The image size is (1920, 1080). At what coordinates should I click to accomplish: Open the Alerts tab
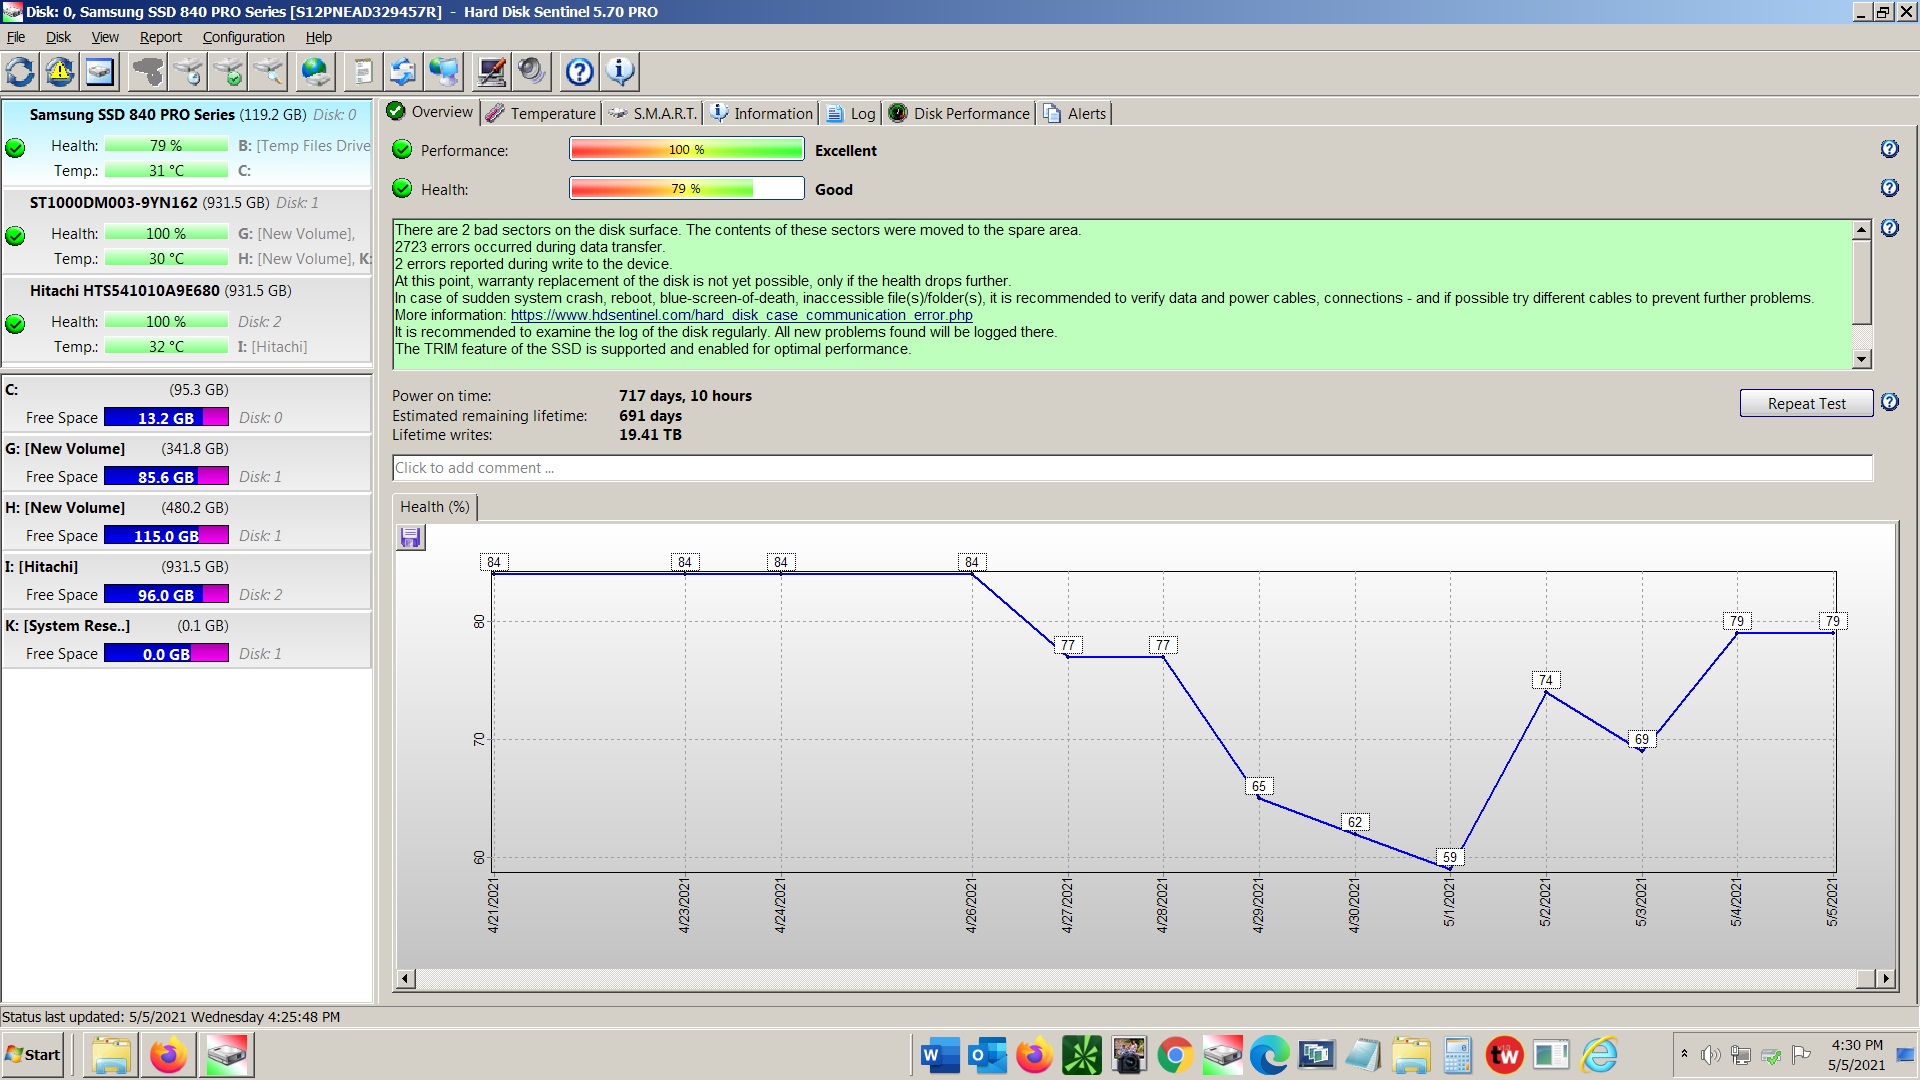click(1074, 113)
